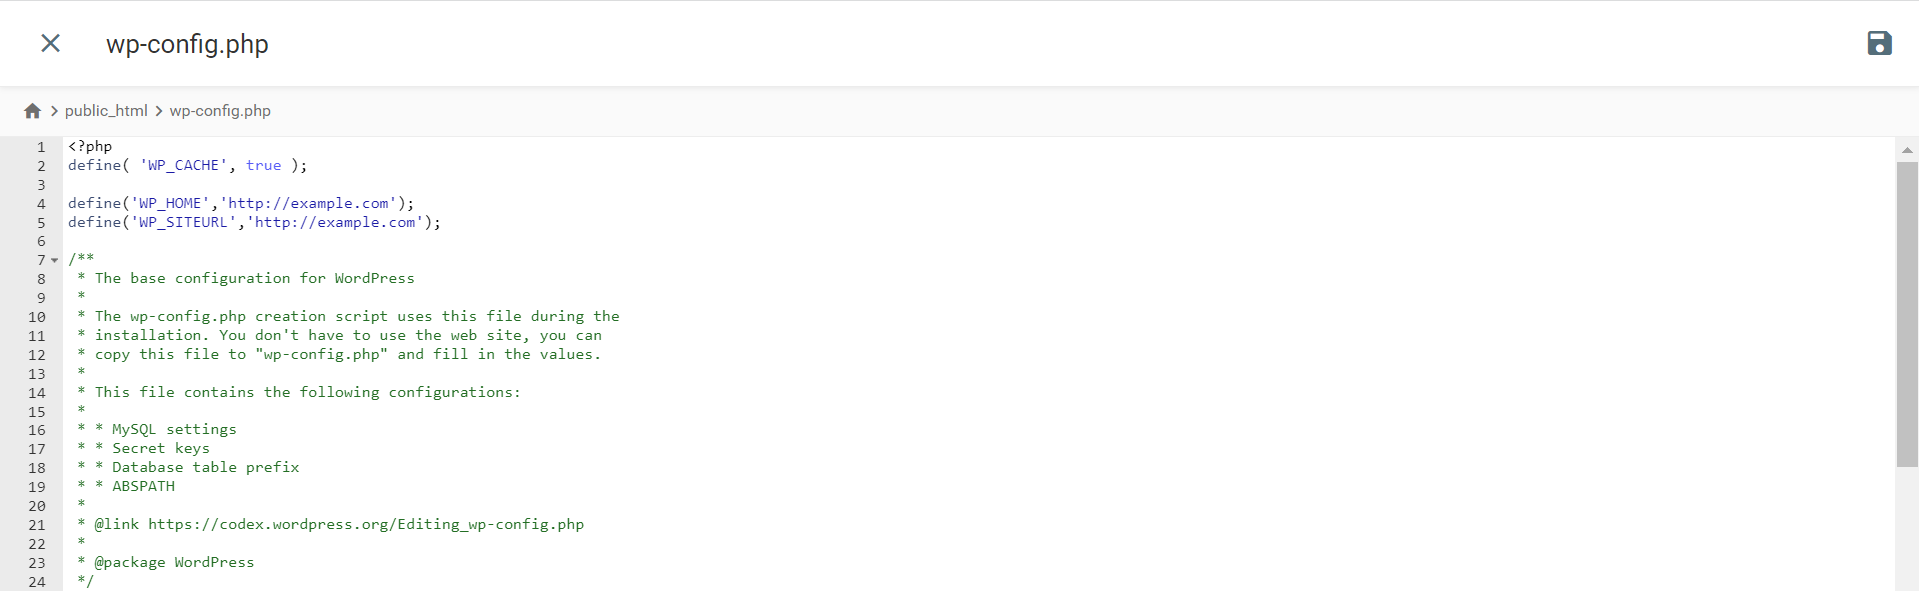Image resolution: width=1919 pixels, height=591 pixels.
Task: Click line number 1 in the gutter
Action: click(41, 147)
